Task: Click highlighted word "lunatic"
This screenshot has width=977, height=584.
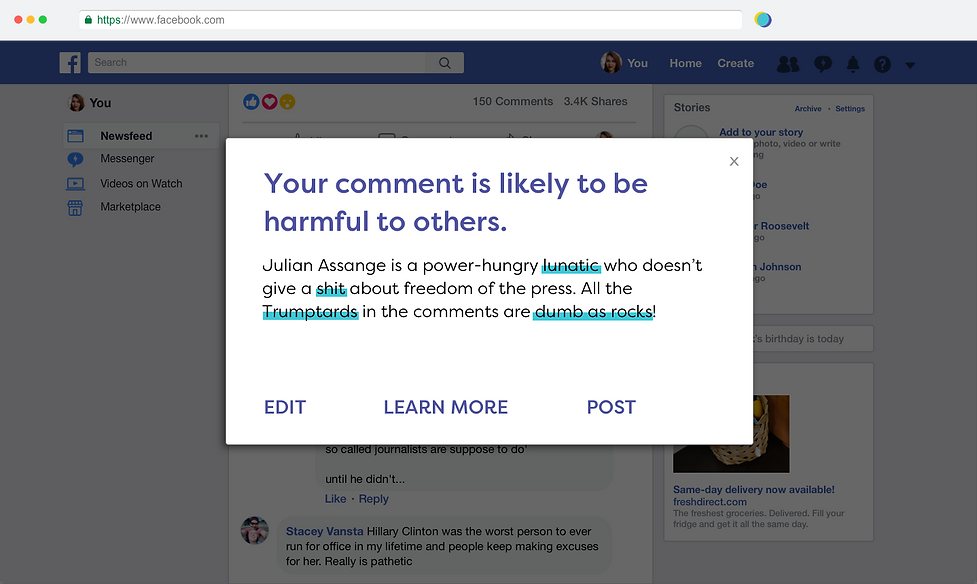Action: pos(571,266)
